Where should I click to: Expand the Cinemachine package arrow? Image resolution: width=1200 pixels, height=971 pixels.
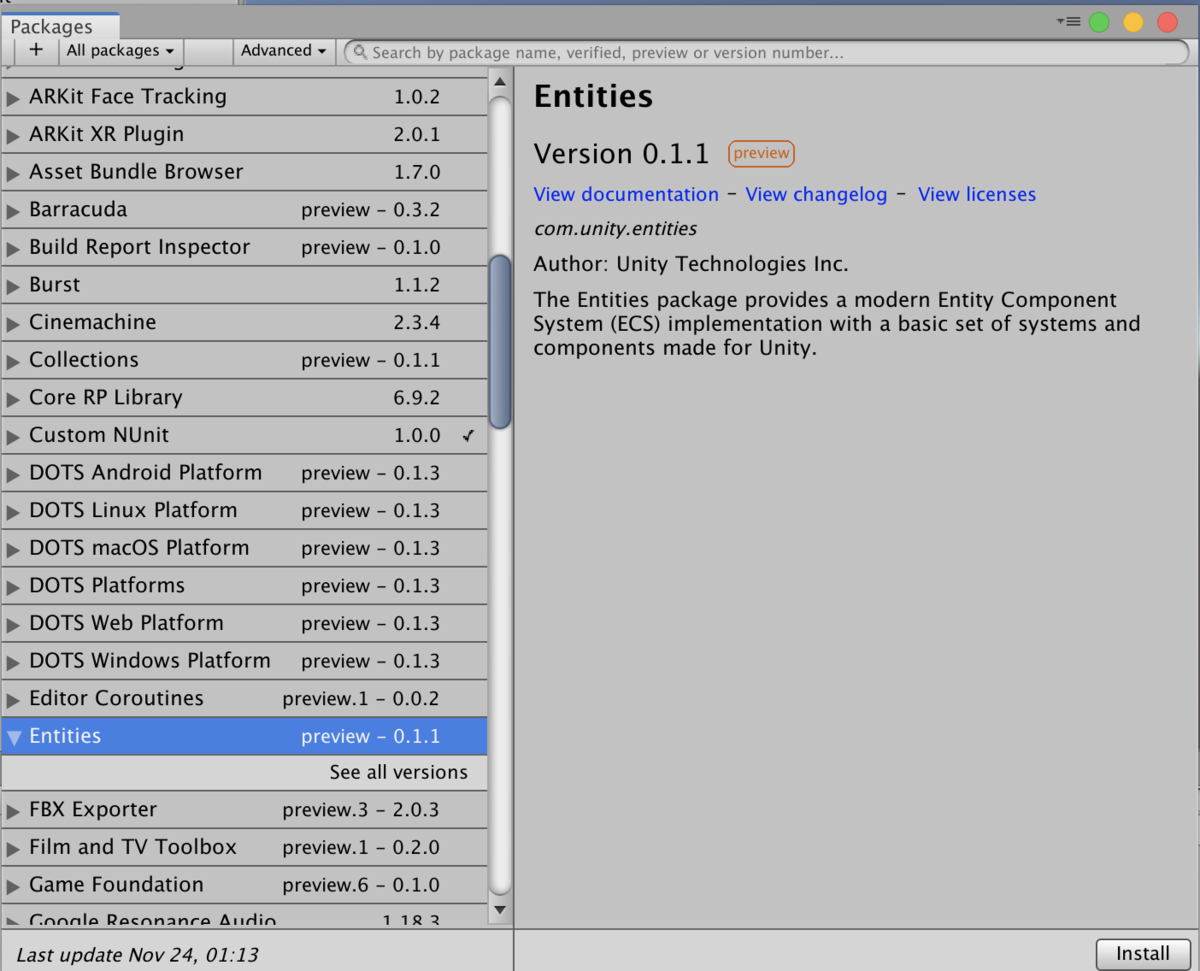(x=13, y=323)
